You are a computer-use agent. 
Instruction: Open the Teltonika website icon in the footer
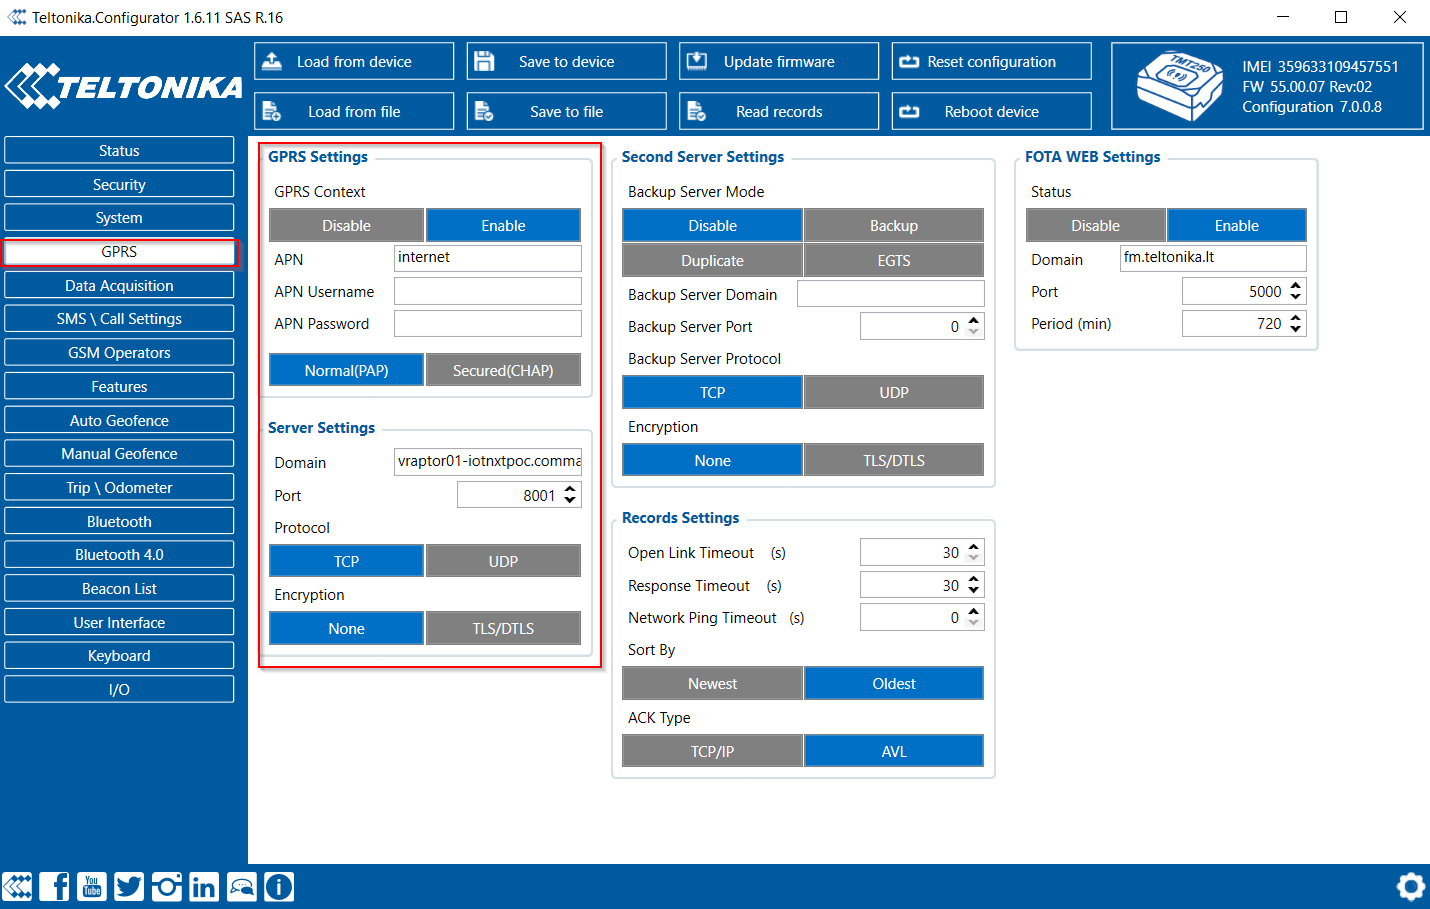[x=18, y=886]
